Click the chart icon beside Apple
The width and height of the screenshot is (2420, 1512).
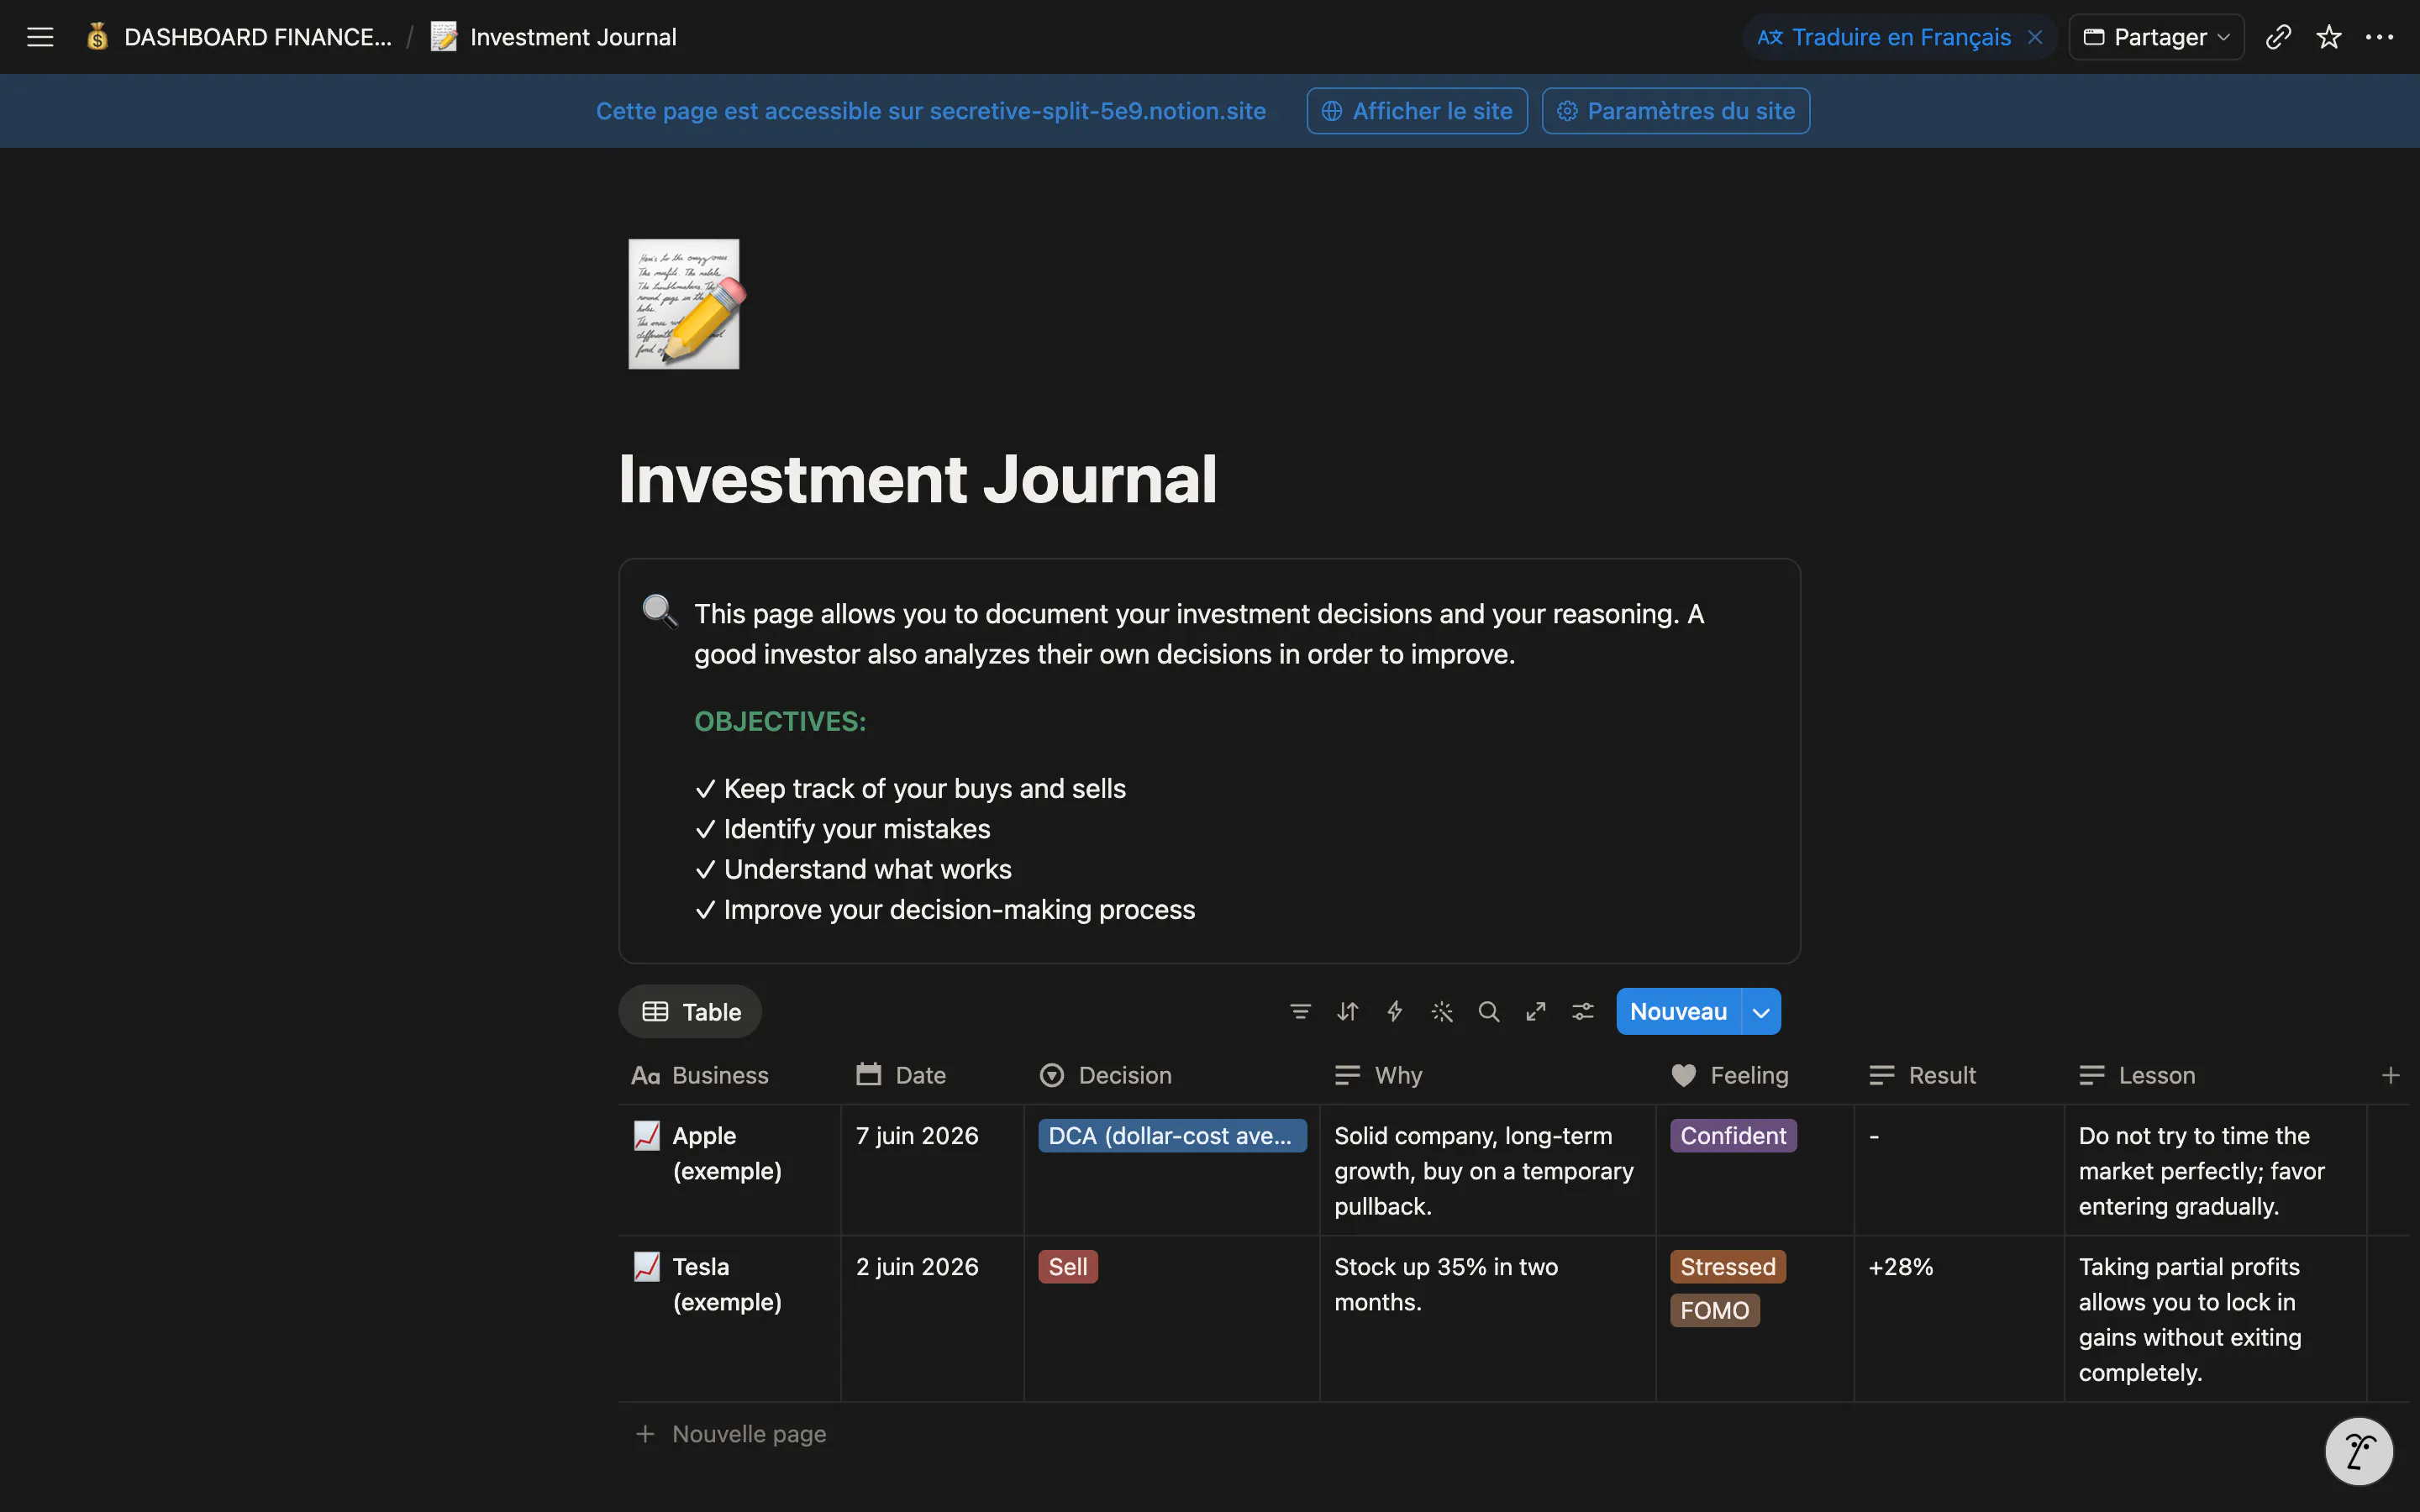pos(647,1135)
